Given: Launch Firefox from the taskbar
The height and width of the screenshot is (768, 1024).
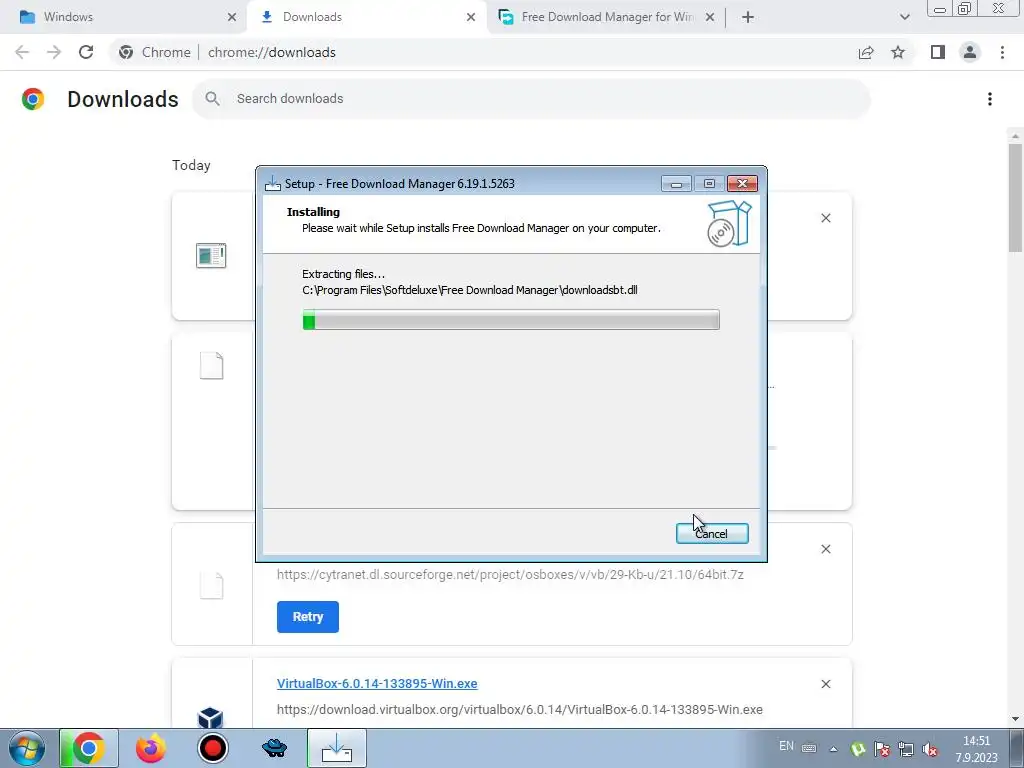Looking at the screenshot, I should click(150, 748).
